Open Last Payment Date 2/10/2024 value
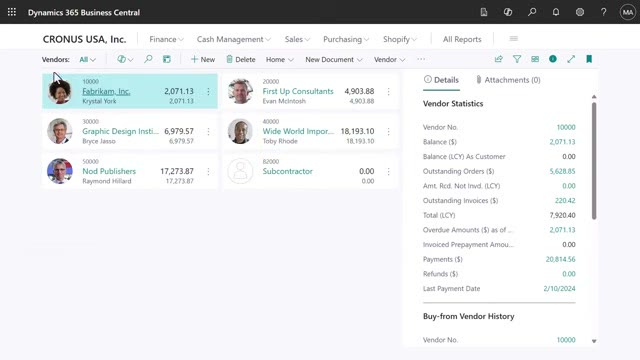Screen dimensions: 640x360 559,289
